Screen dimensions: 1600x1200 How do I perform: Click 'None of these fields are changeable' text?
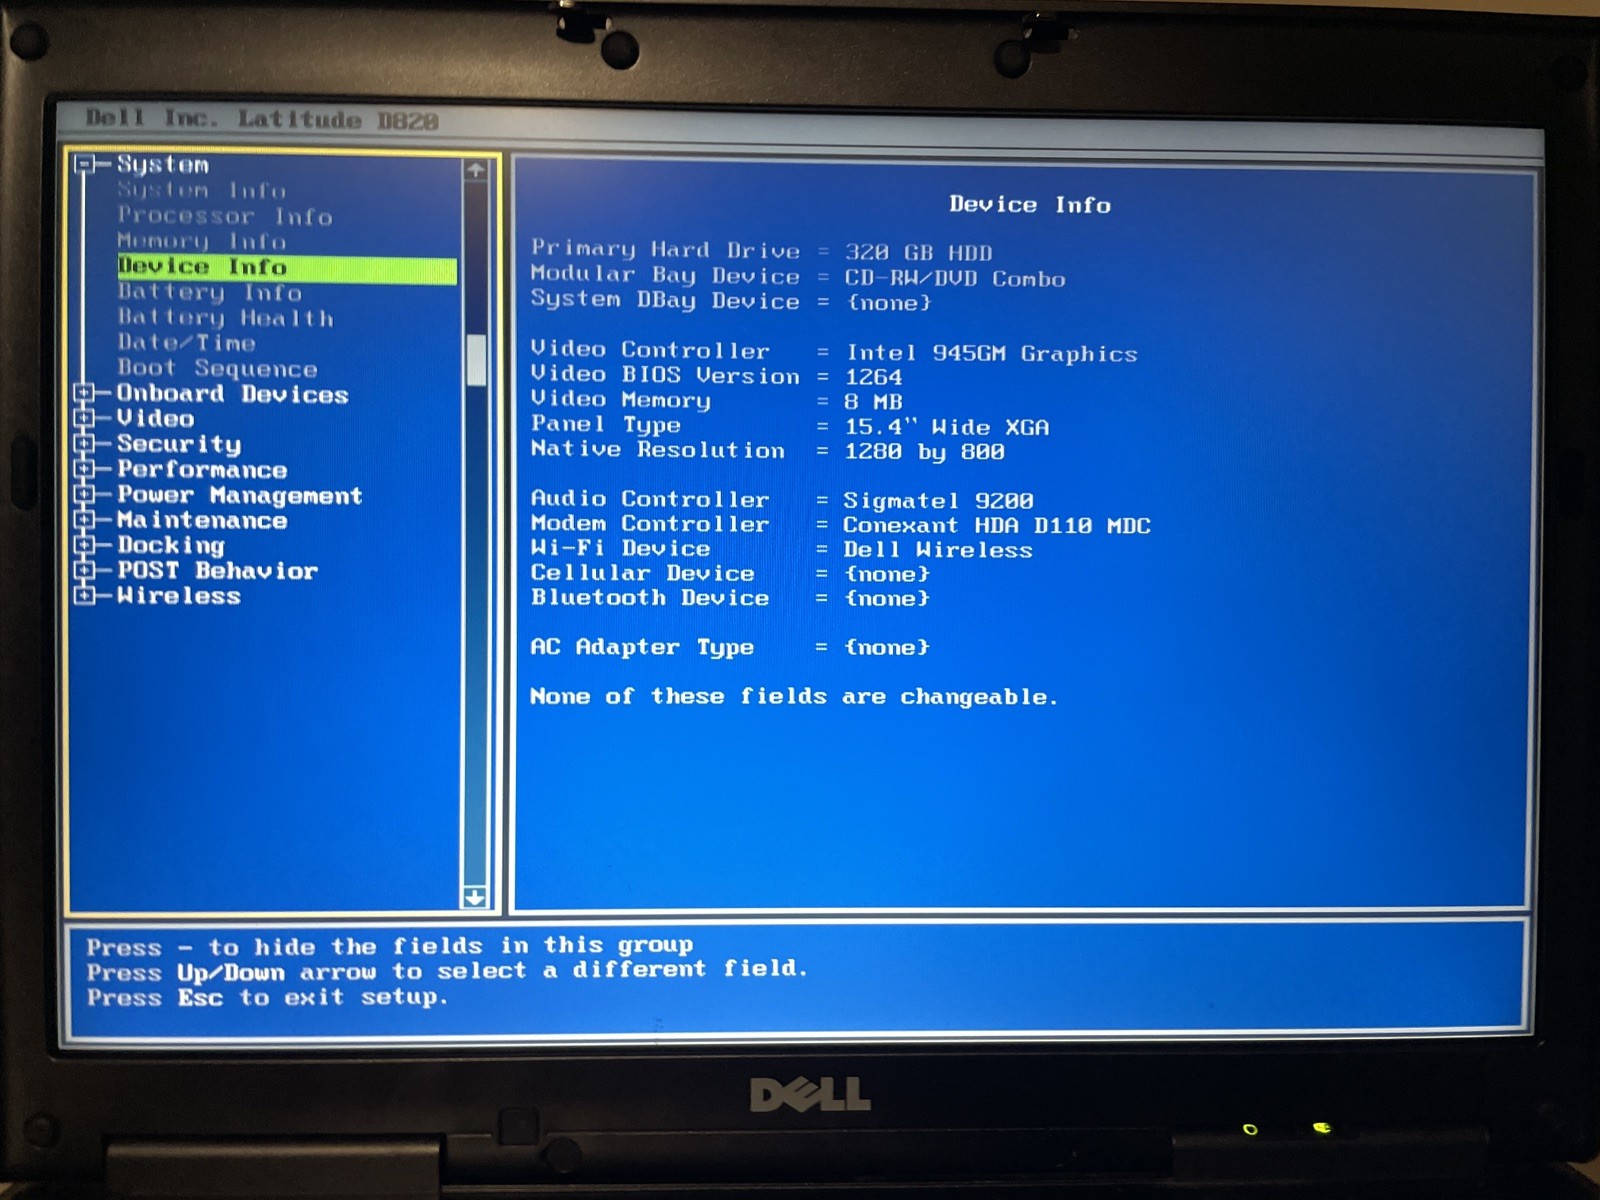(x=794, y=697)
